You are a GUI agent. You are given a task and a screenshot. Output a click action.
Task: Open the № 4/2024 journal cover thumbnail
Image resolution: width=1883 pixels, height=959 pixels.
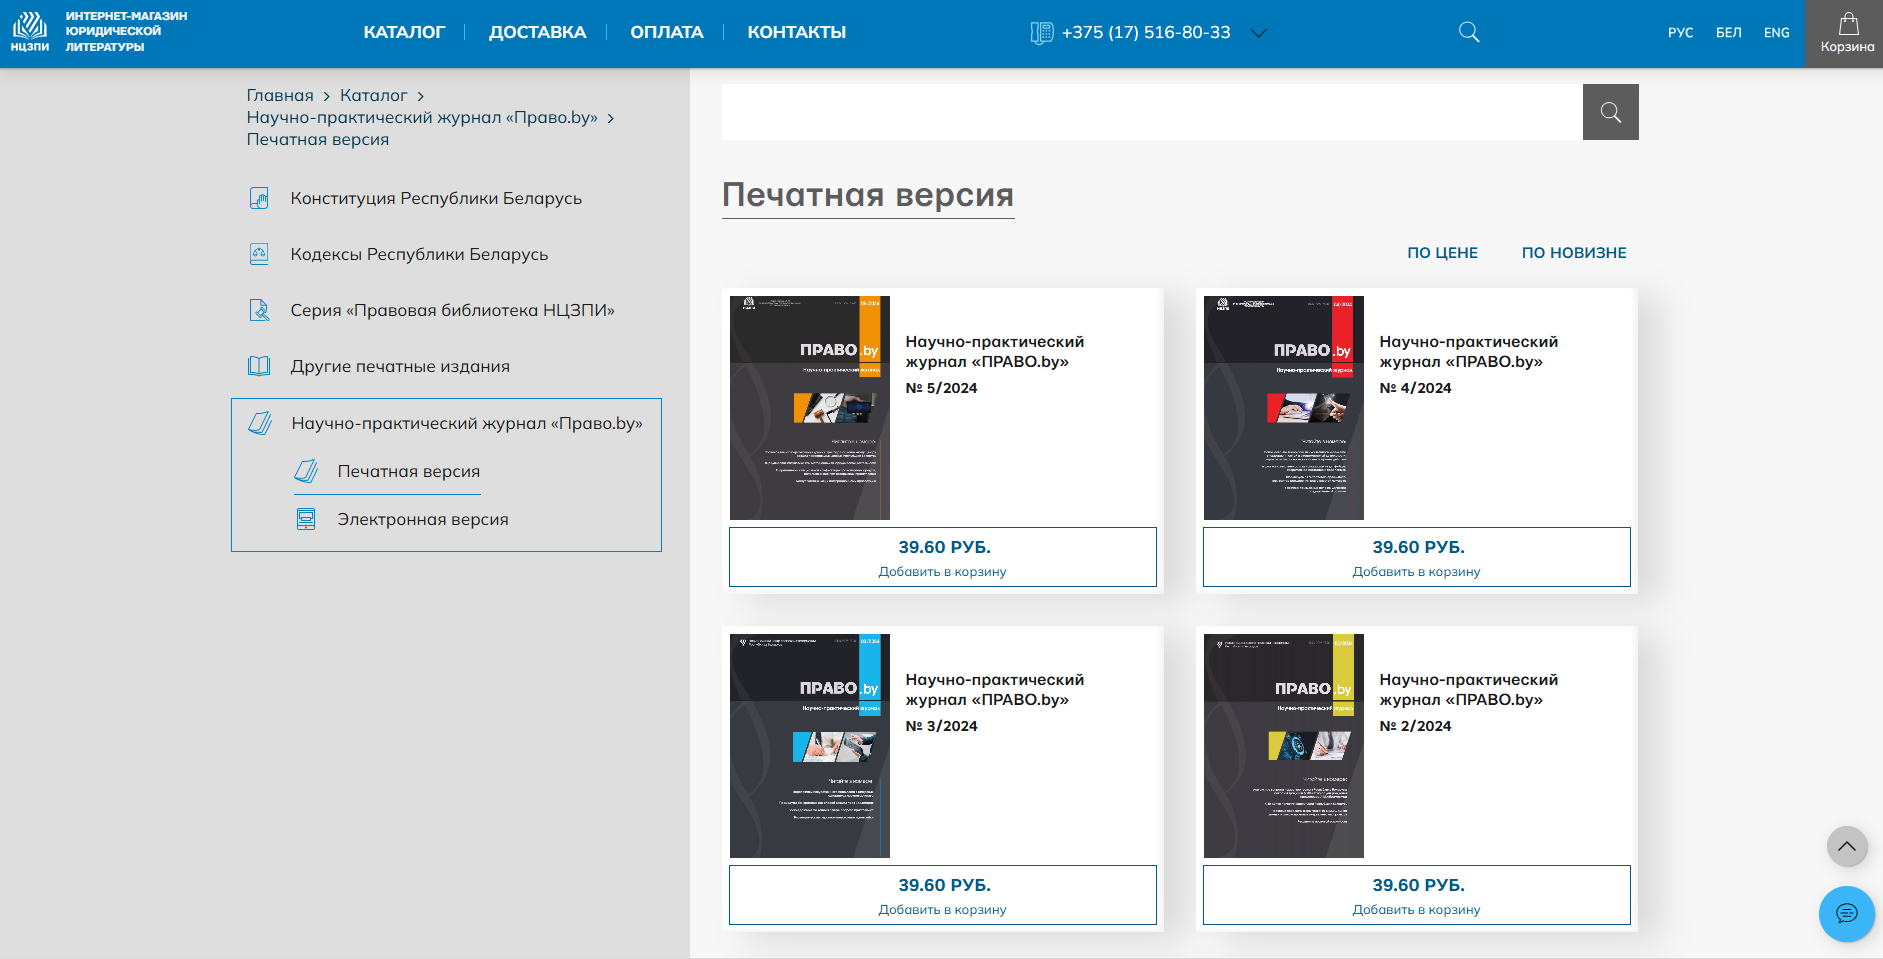[x=1283, y=408]
